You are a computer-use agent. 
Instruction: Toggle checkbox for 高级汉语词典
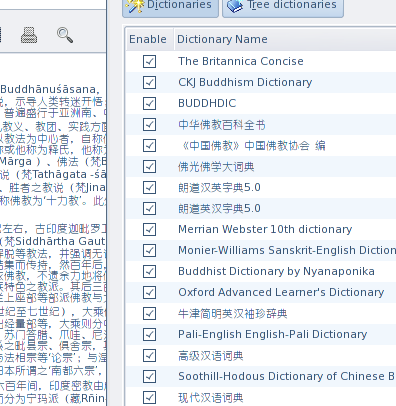coord(149,355)
